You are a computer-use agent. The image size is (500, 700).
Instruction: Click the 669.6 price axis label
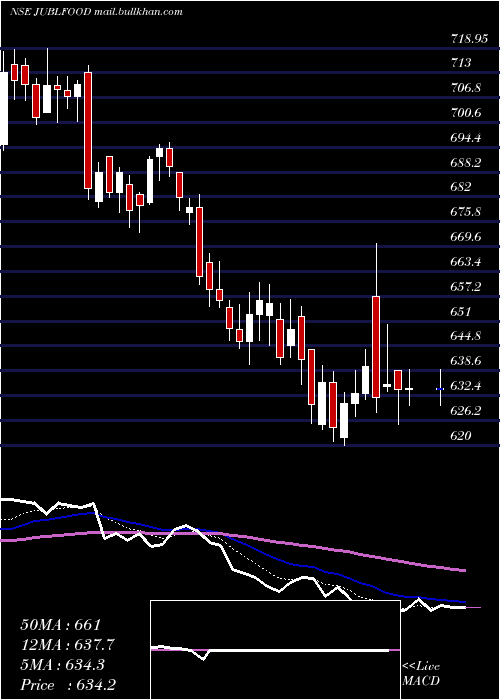pos(466,237)
